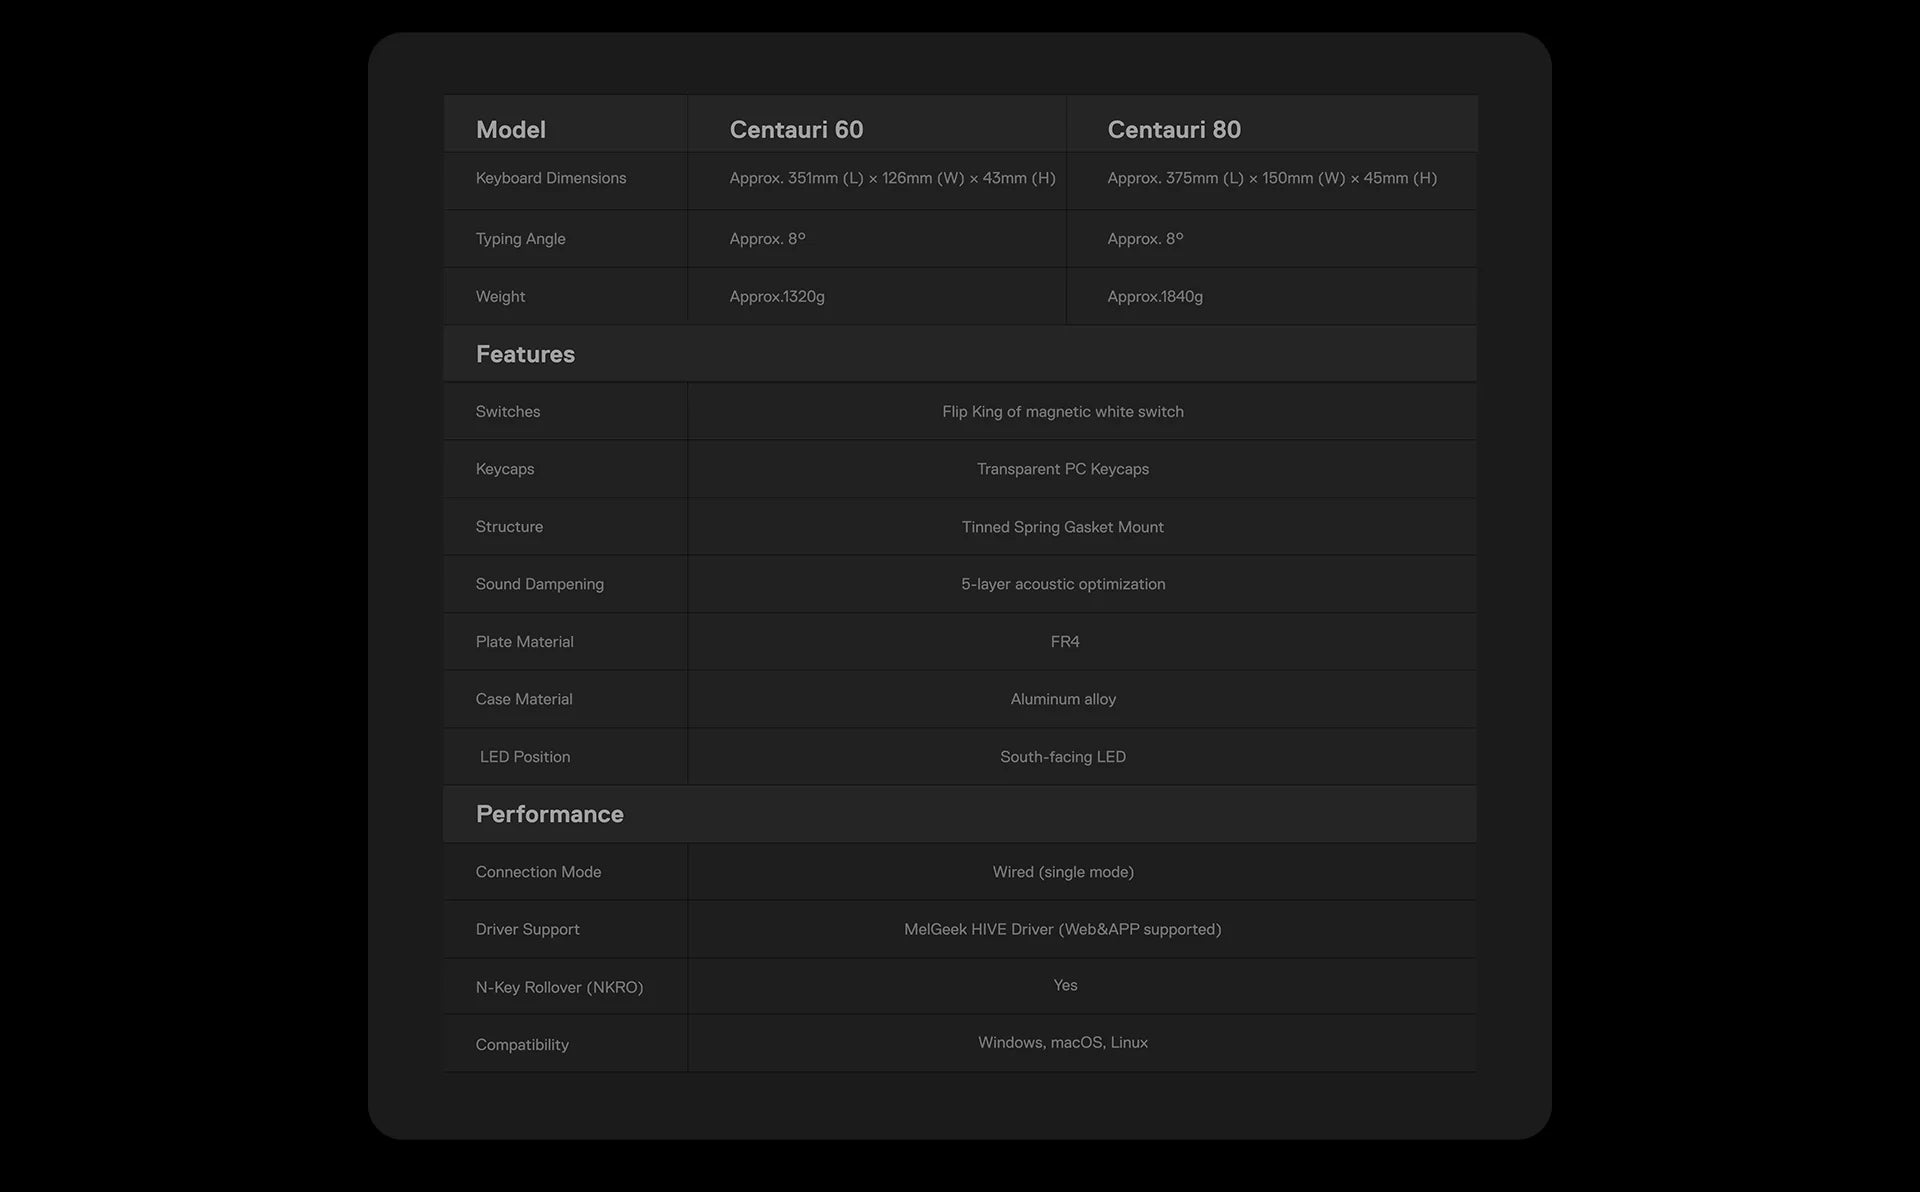This screenshot has width=1920, height=1192.
Task: Click the Keyboard Dimensions row label
Action: (x=551, y=178)
